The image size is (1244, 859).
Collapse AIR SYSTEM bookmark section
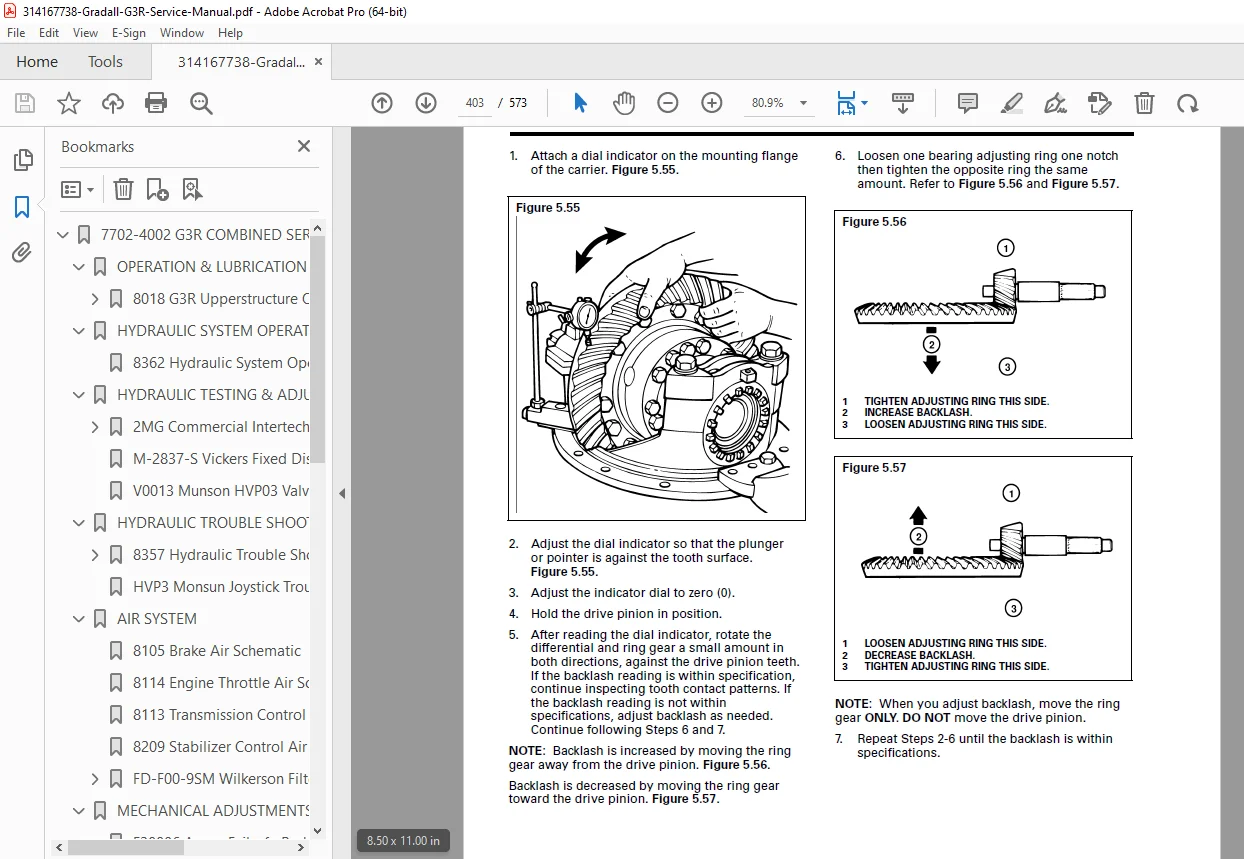pos(80,619)
